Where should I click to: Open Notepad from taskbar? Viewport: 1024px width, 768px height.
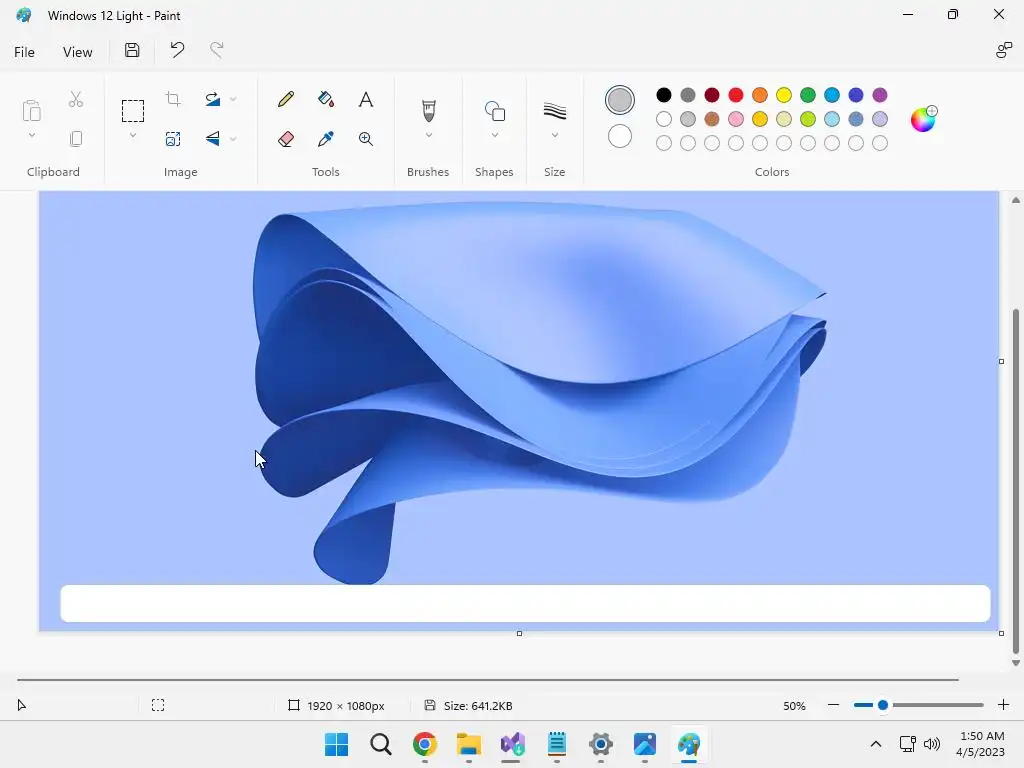pyautogui.click(x=556, y=744)
